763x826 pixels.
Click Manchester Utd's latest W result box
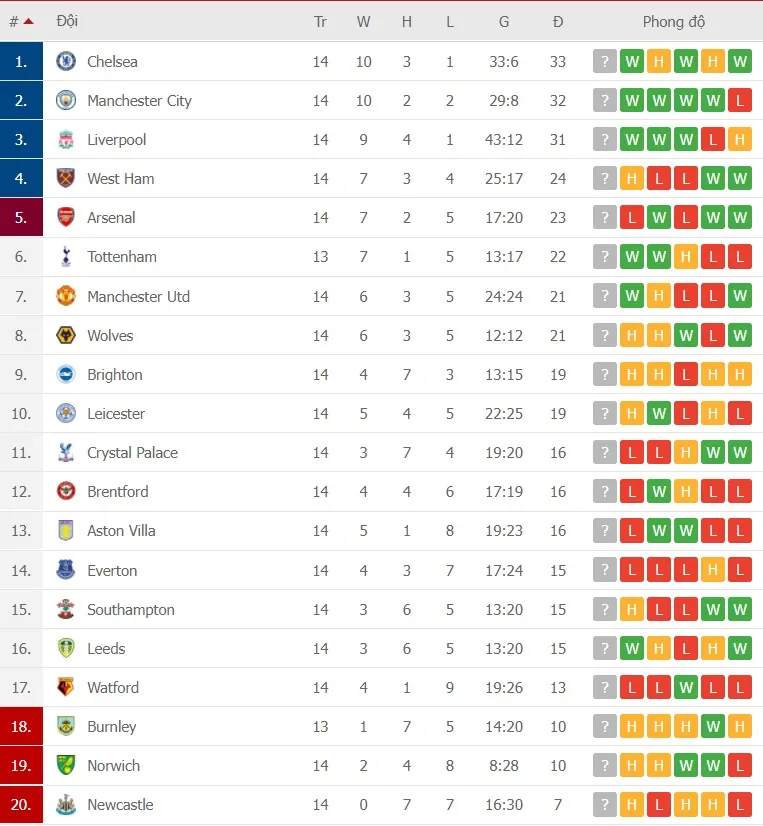[740, 296]
